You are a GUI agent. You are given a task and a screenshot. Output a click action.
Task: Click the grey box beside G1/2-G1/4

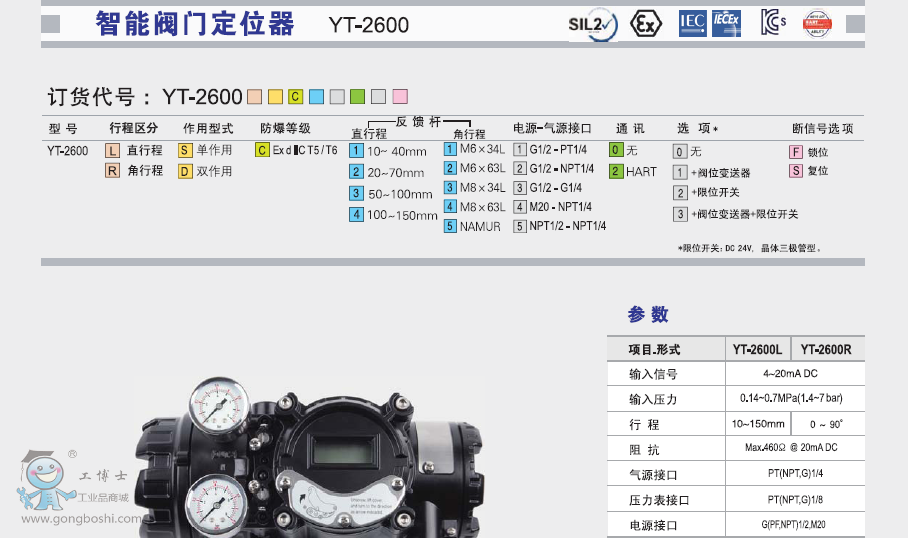(x=520, y=188)
